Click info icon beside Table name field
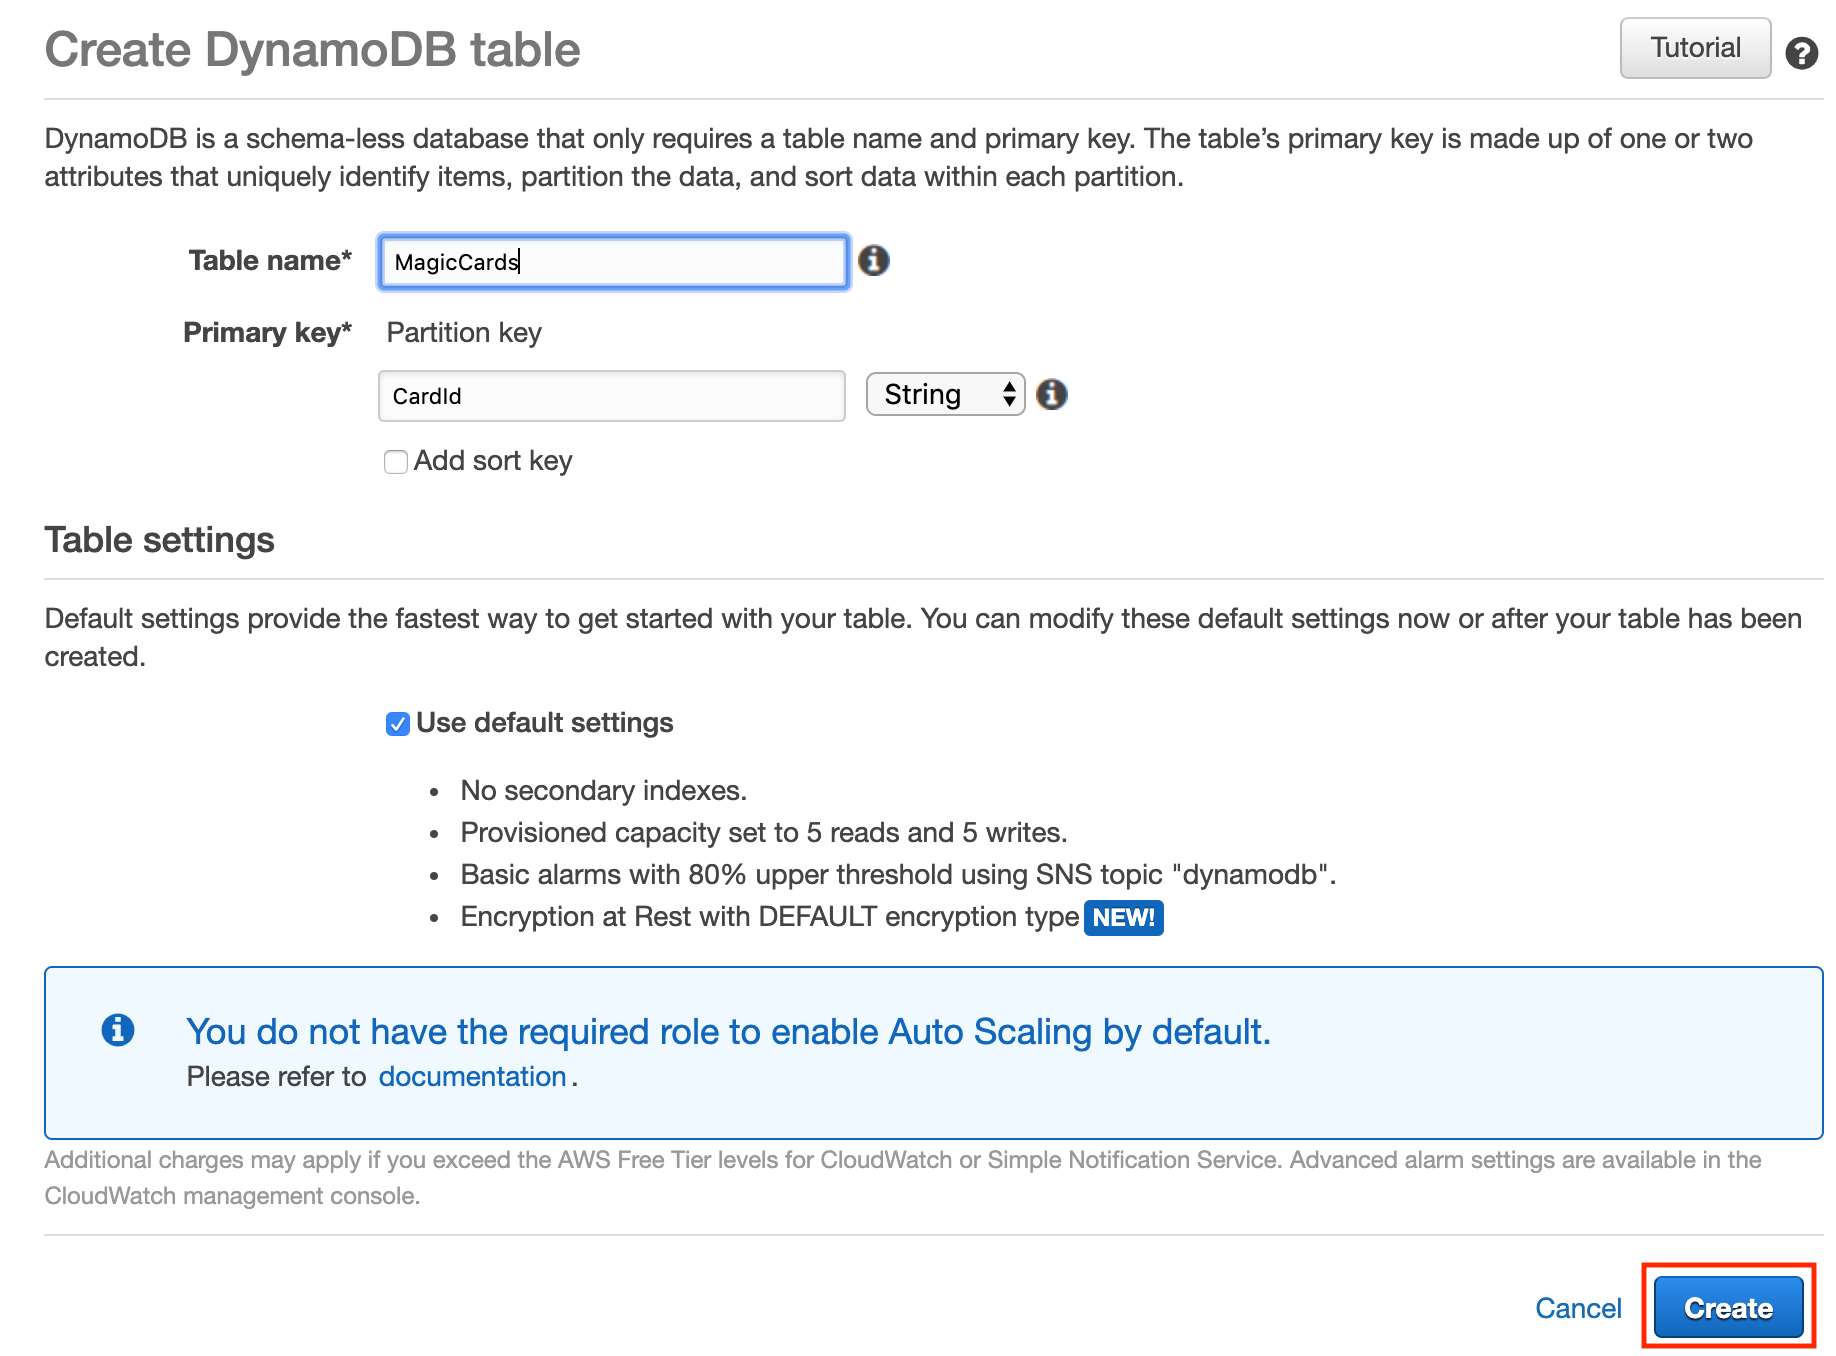Image resolution: width=1836 pixels, height=1356 pixels. tap(873, 261)
